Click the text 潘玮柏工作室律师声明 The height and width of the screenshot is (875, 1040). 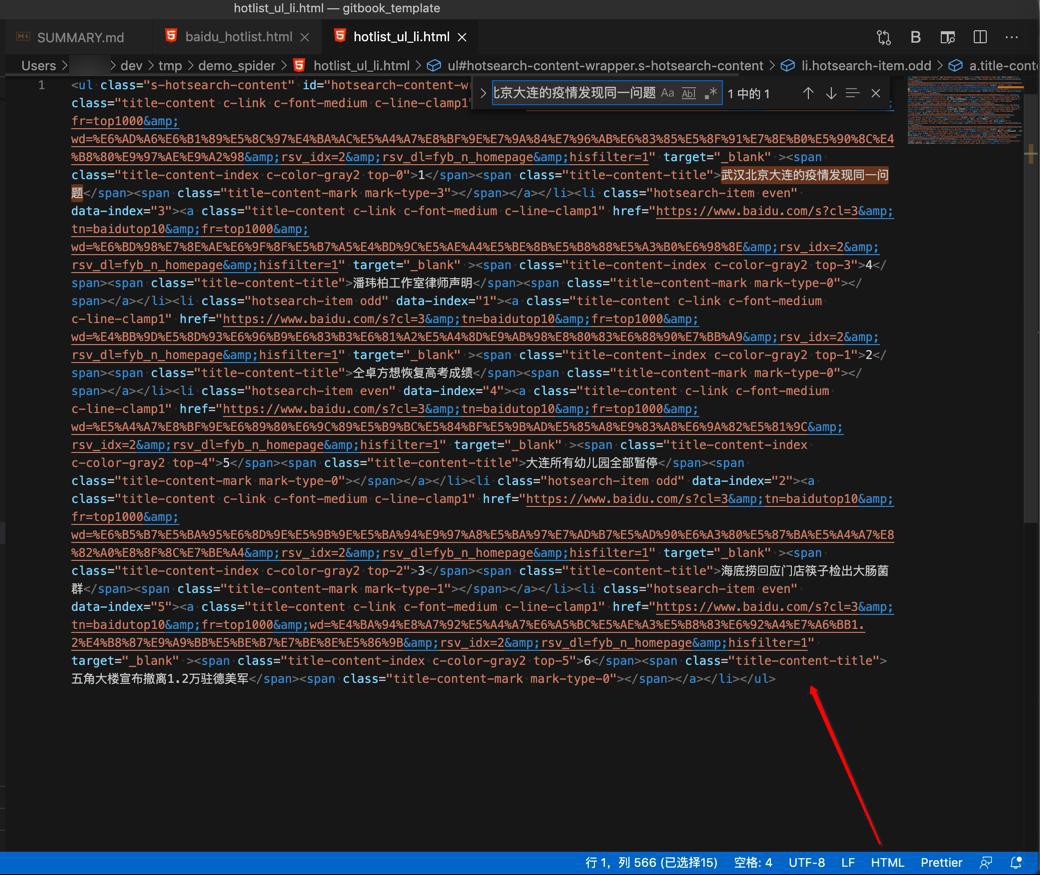coord(412,283)
